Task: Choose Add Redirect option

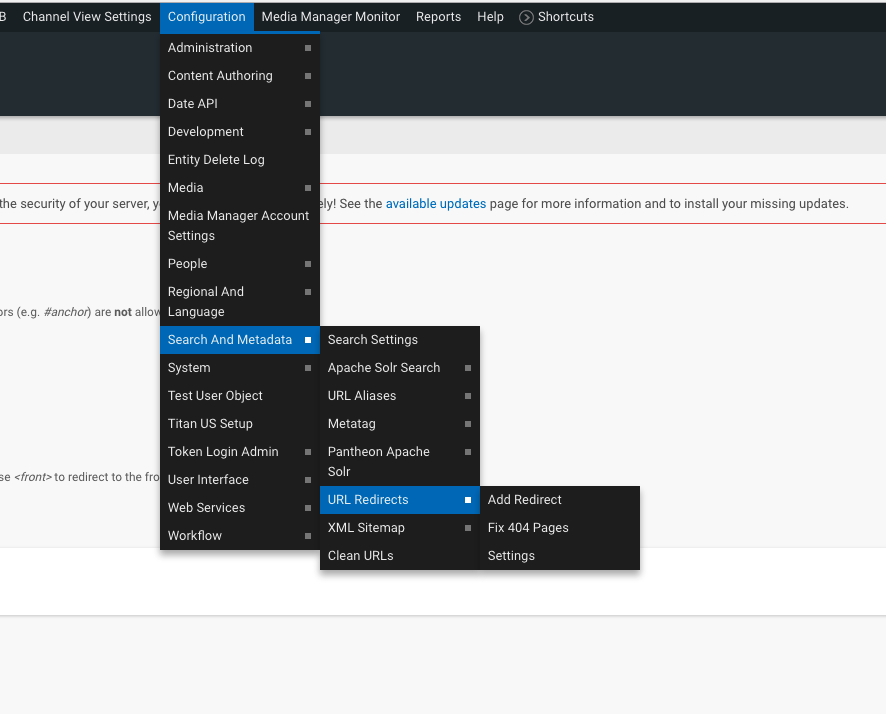Action: (559, 500)
